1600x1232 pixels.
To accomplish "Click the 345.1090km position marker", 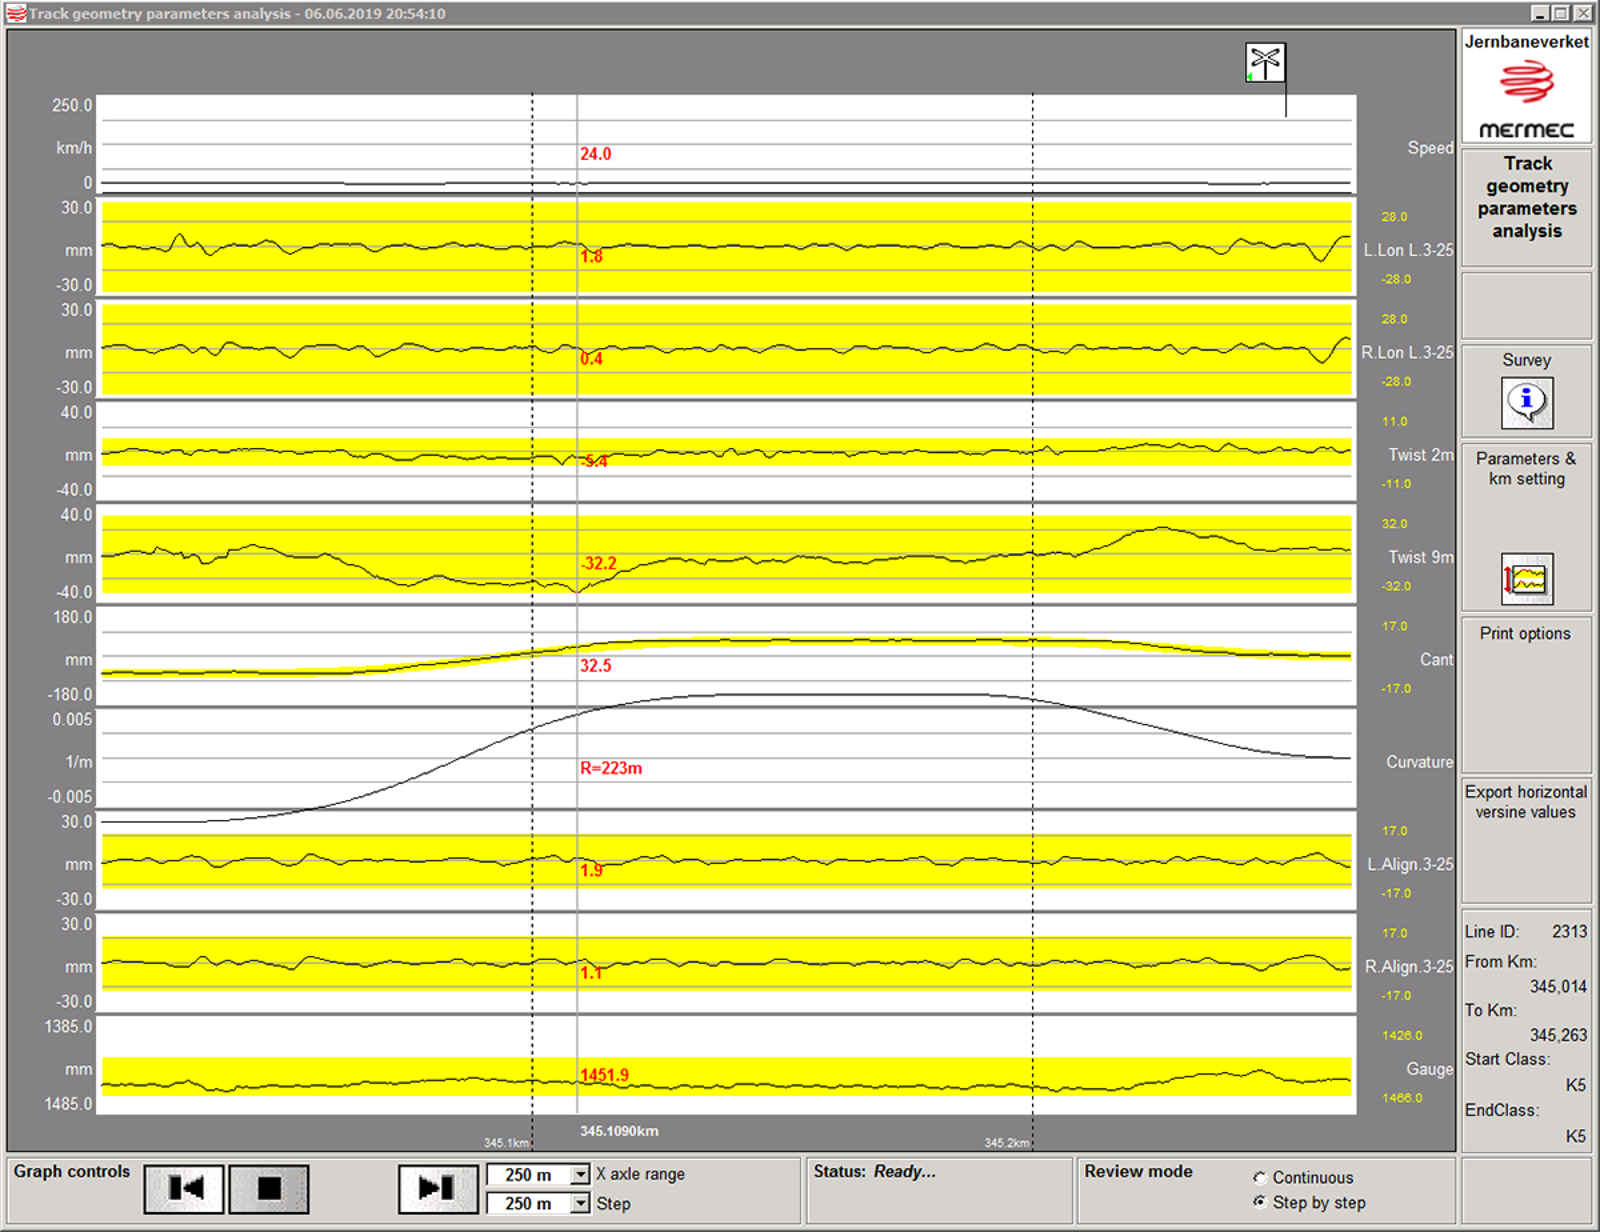I will (x=619, y=1129).
